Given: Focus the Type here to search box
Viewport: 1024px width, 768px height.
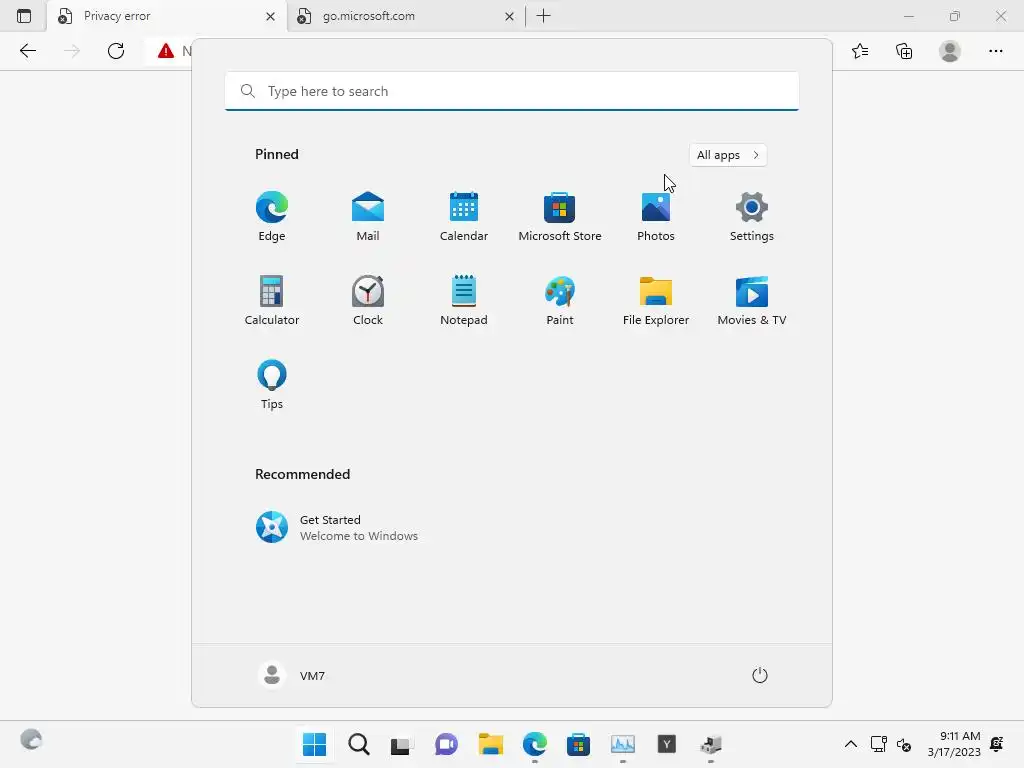Looking at the screenshot, I should point(512,91).
